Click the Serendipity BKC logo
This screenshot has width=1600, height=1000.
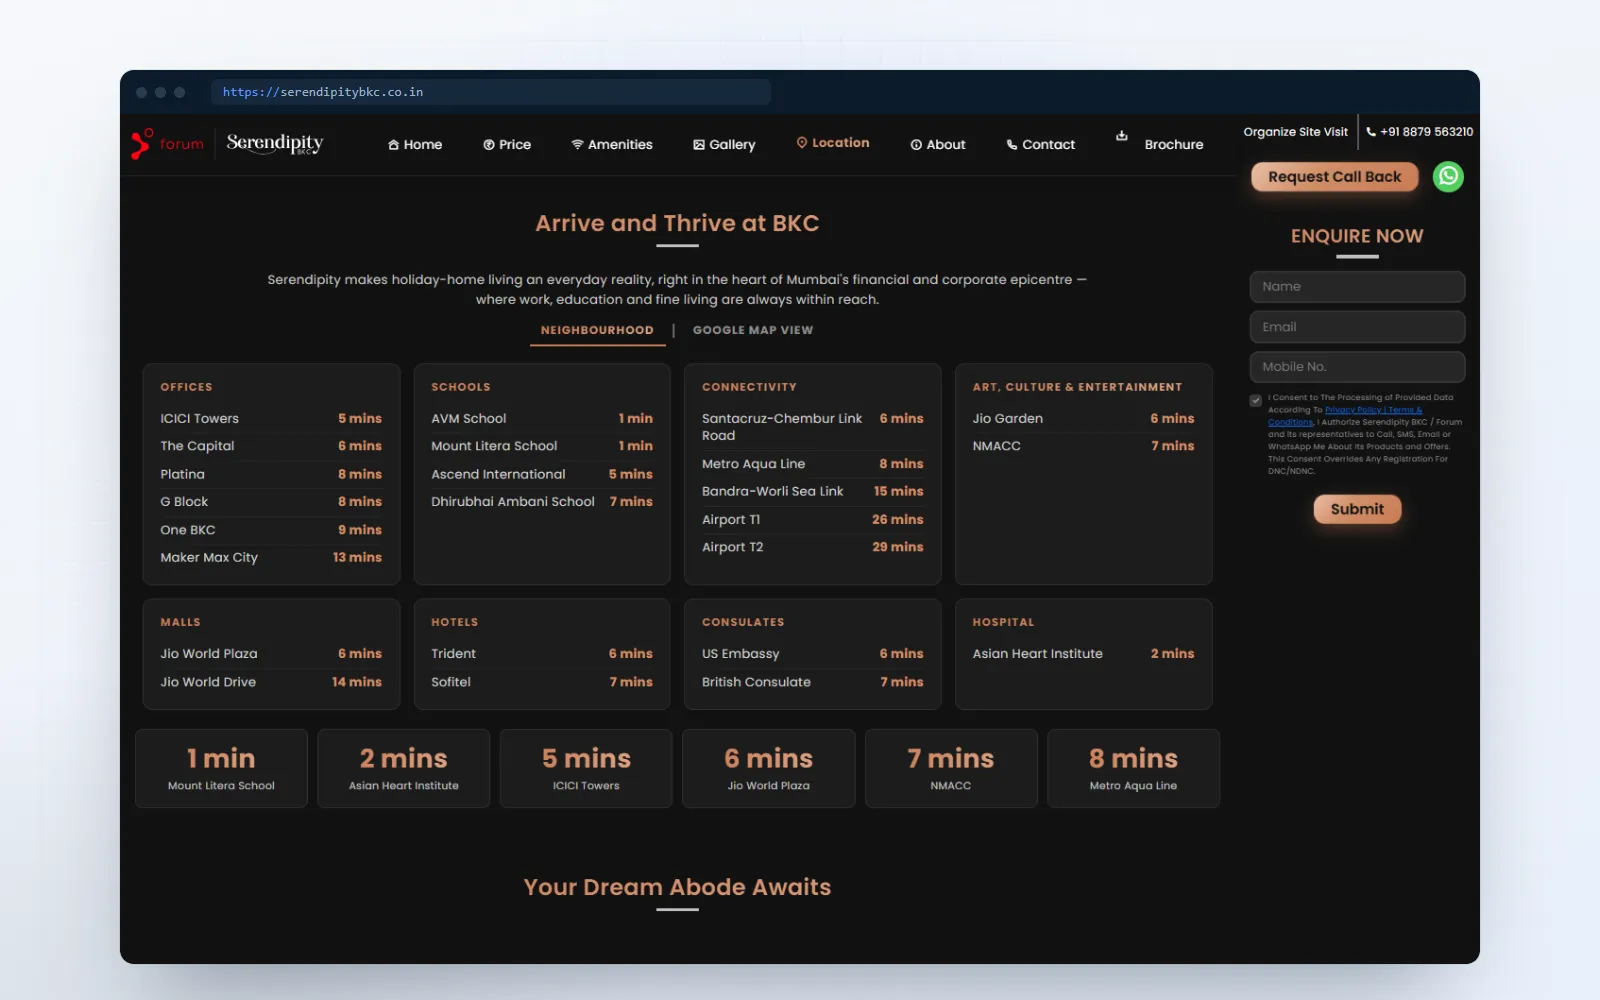click(275, 144)
